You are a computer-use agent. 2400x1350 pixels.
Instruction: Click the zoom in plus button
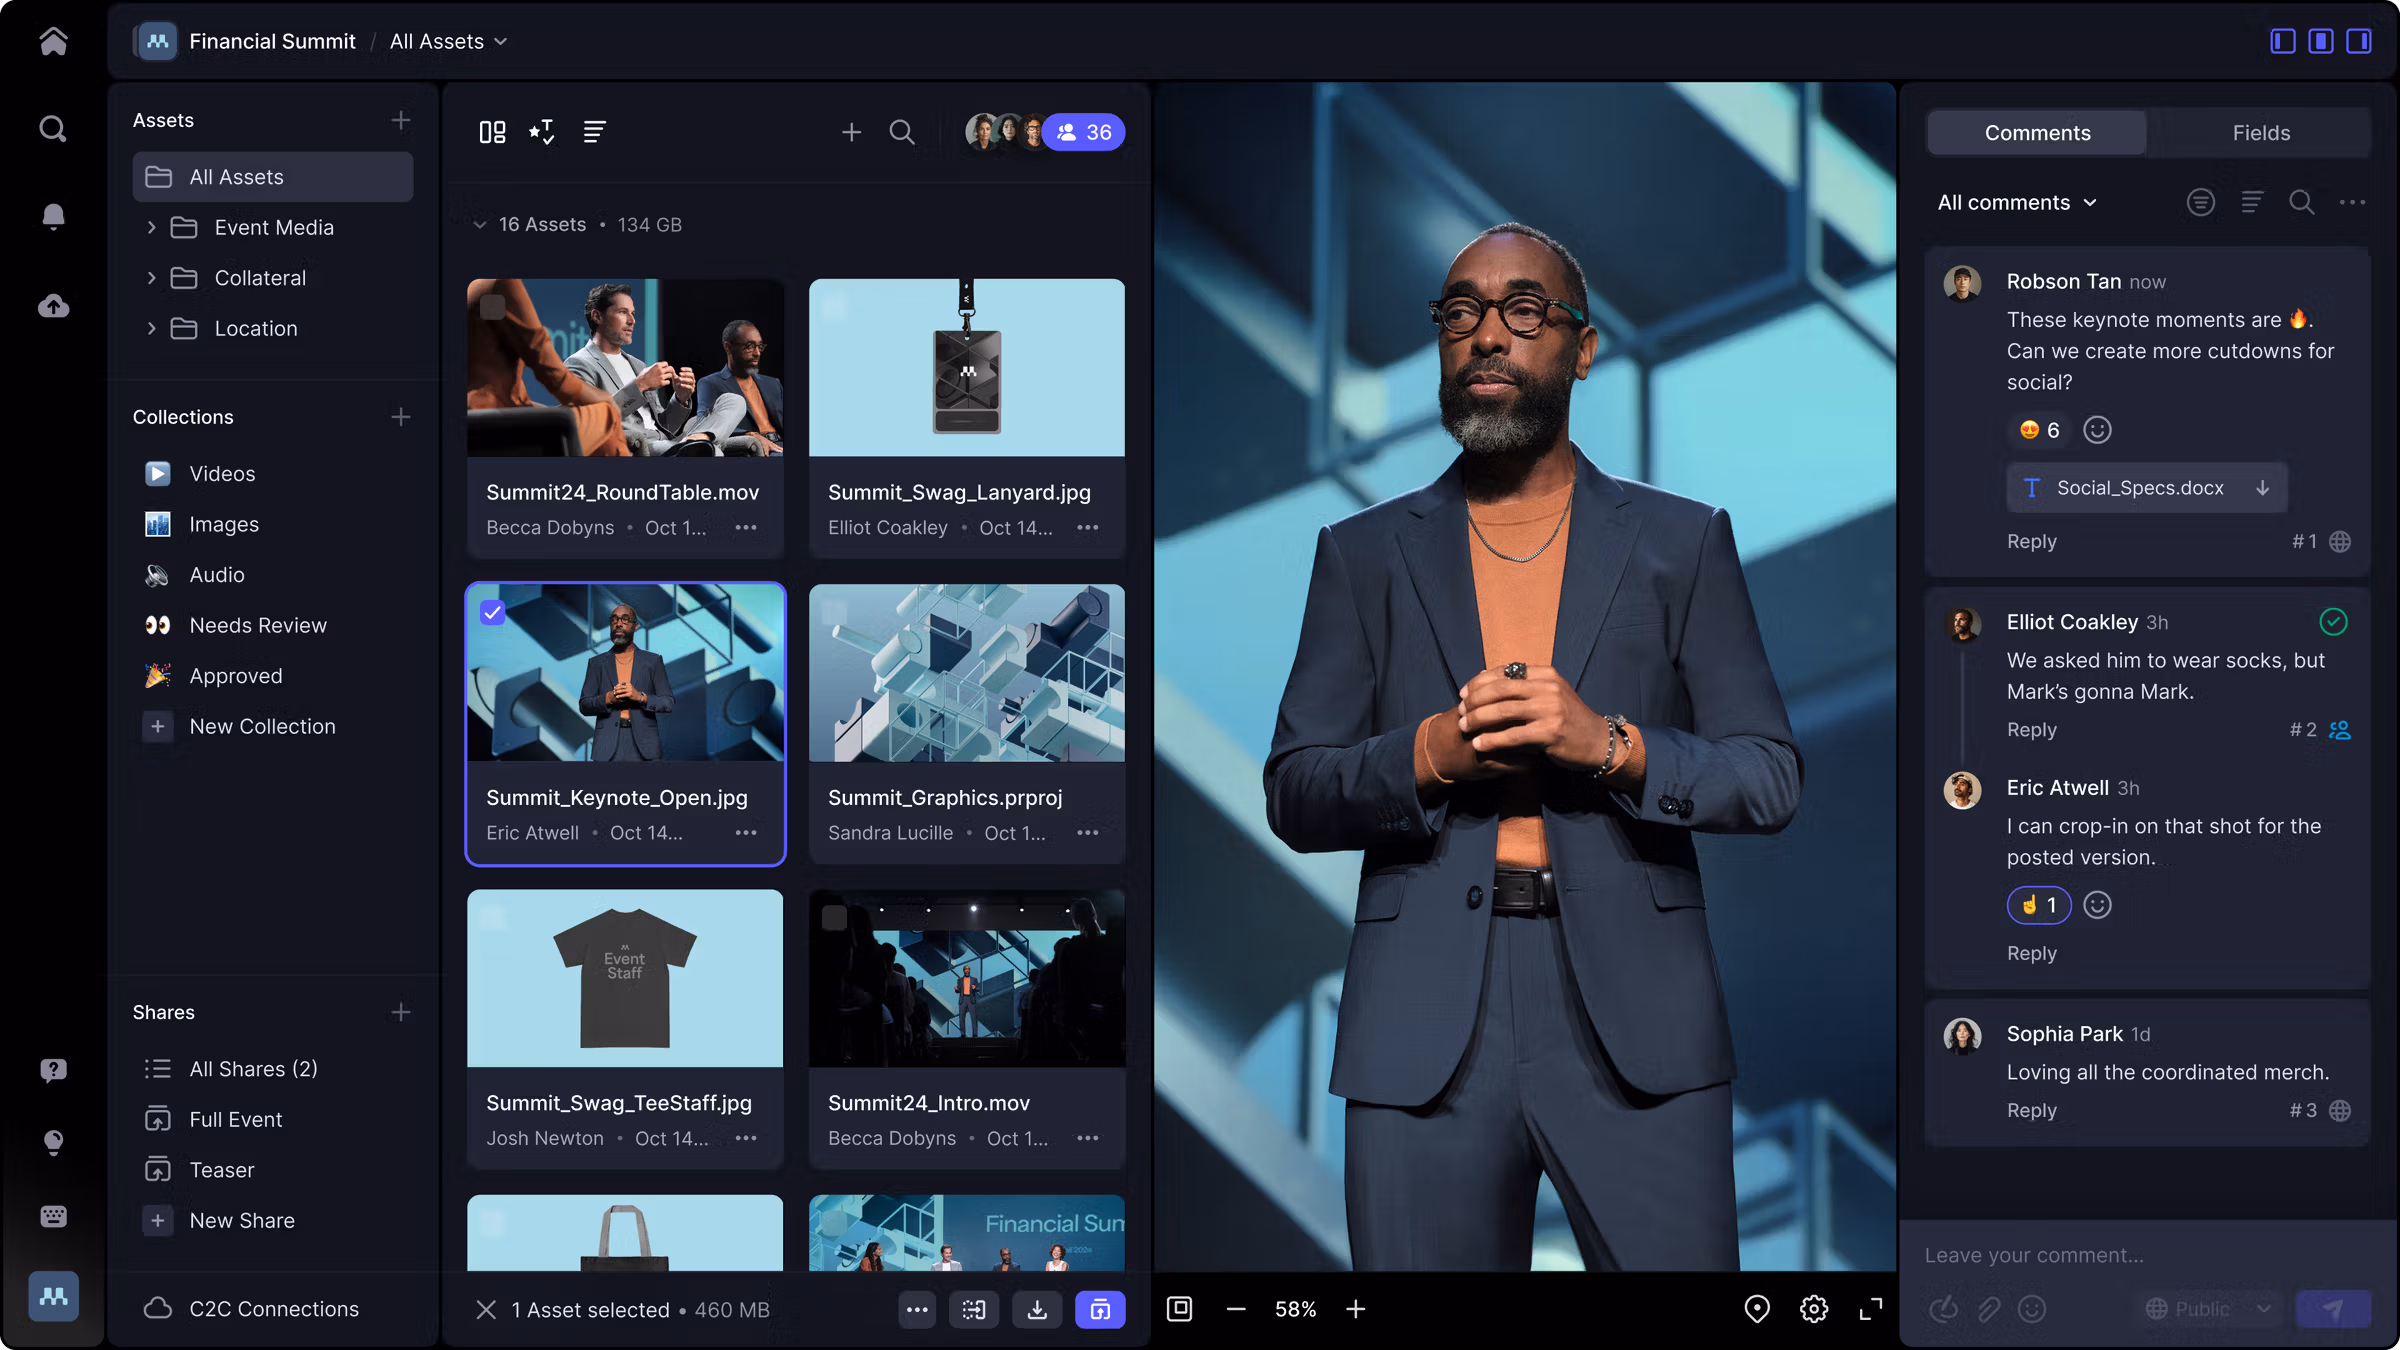point(1355,1309)
